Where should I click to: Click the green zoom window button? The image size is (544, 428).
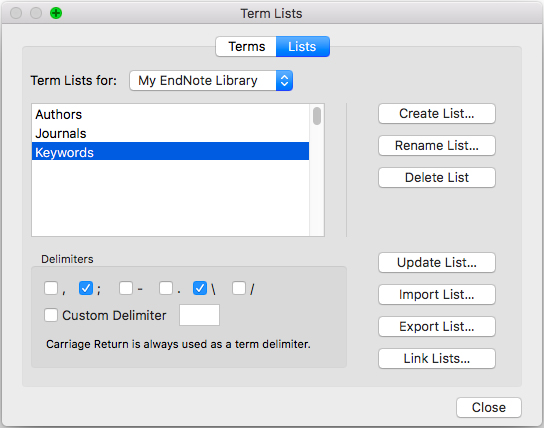[56, 13]
